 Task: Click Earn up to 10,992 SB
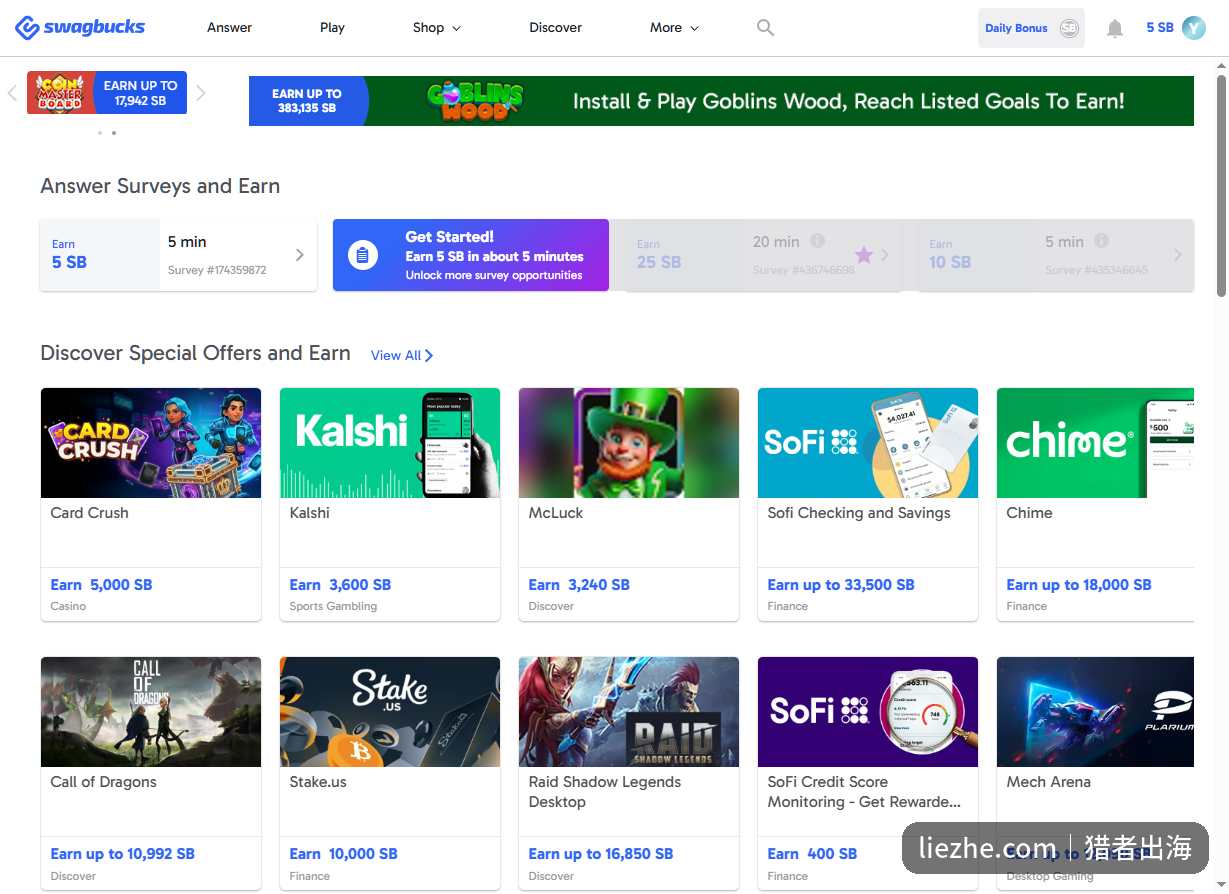tap(123, 854)
